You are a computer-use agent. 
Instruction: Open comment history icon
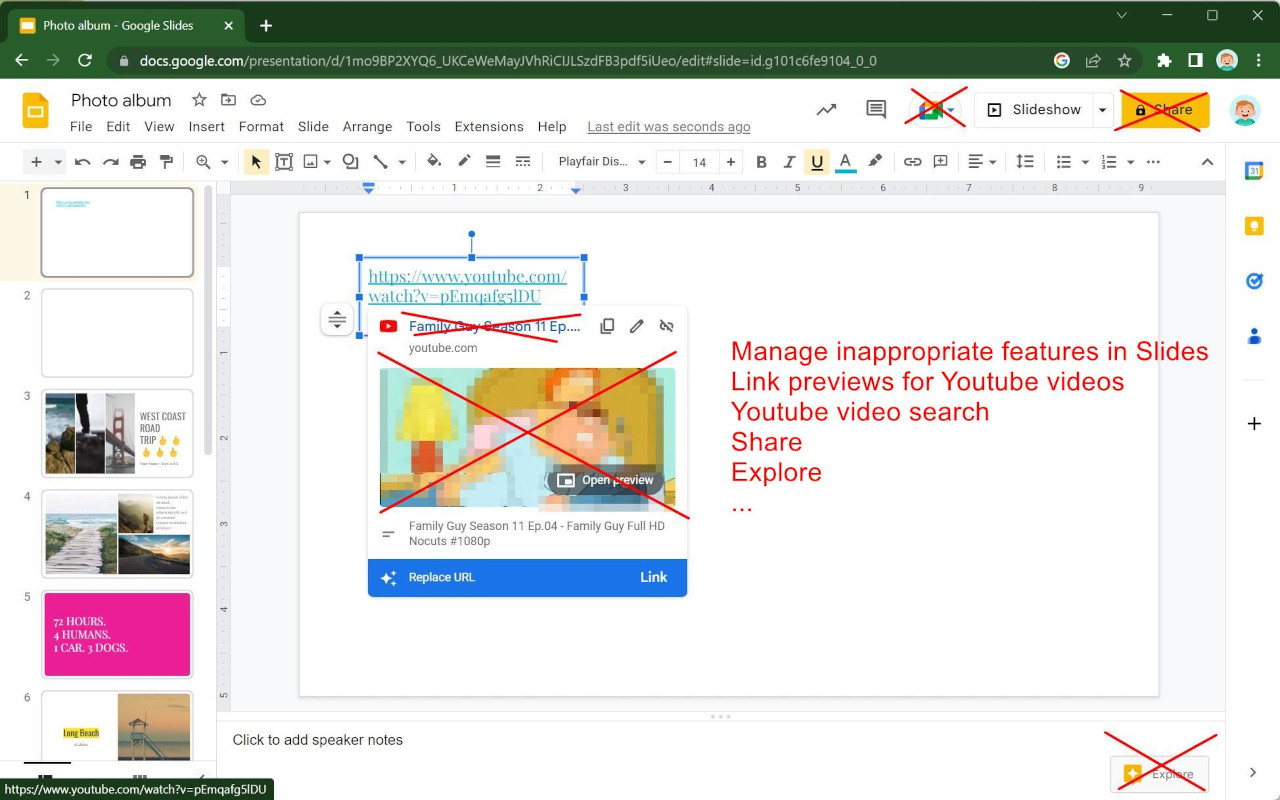tap(876, 110)
